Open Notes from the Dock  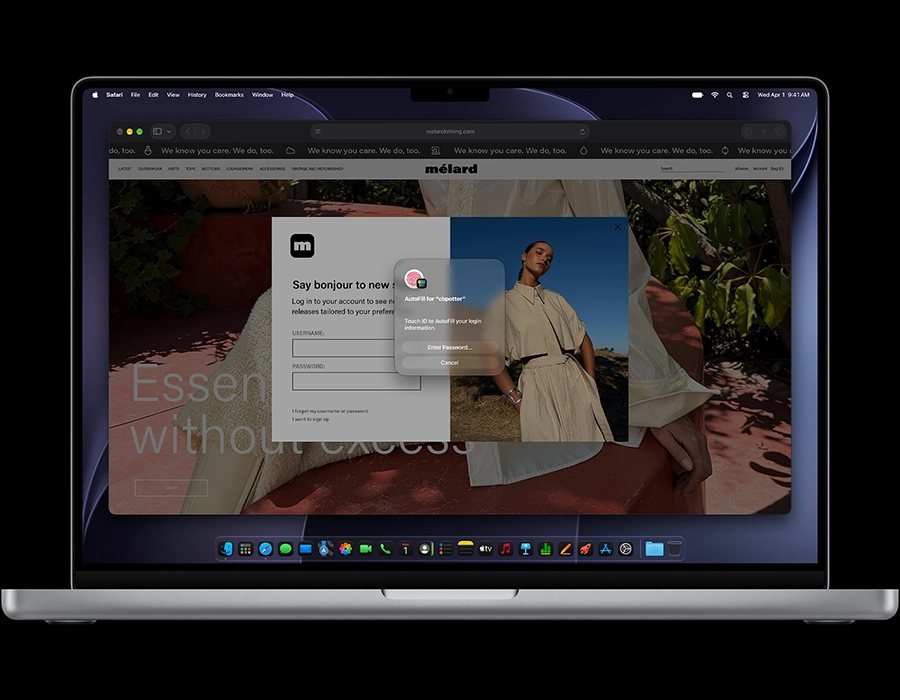coord(465,549)
